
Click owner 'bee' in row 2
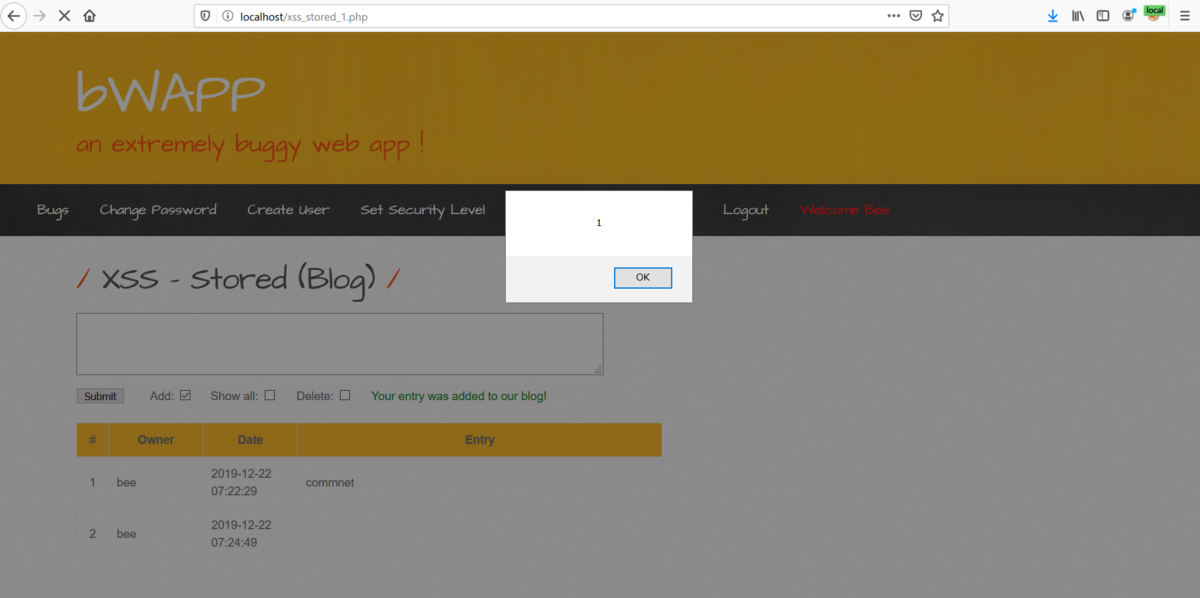pos(156,534)
